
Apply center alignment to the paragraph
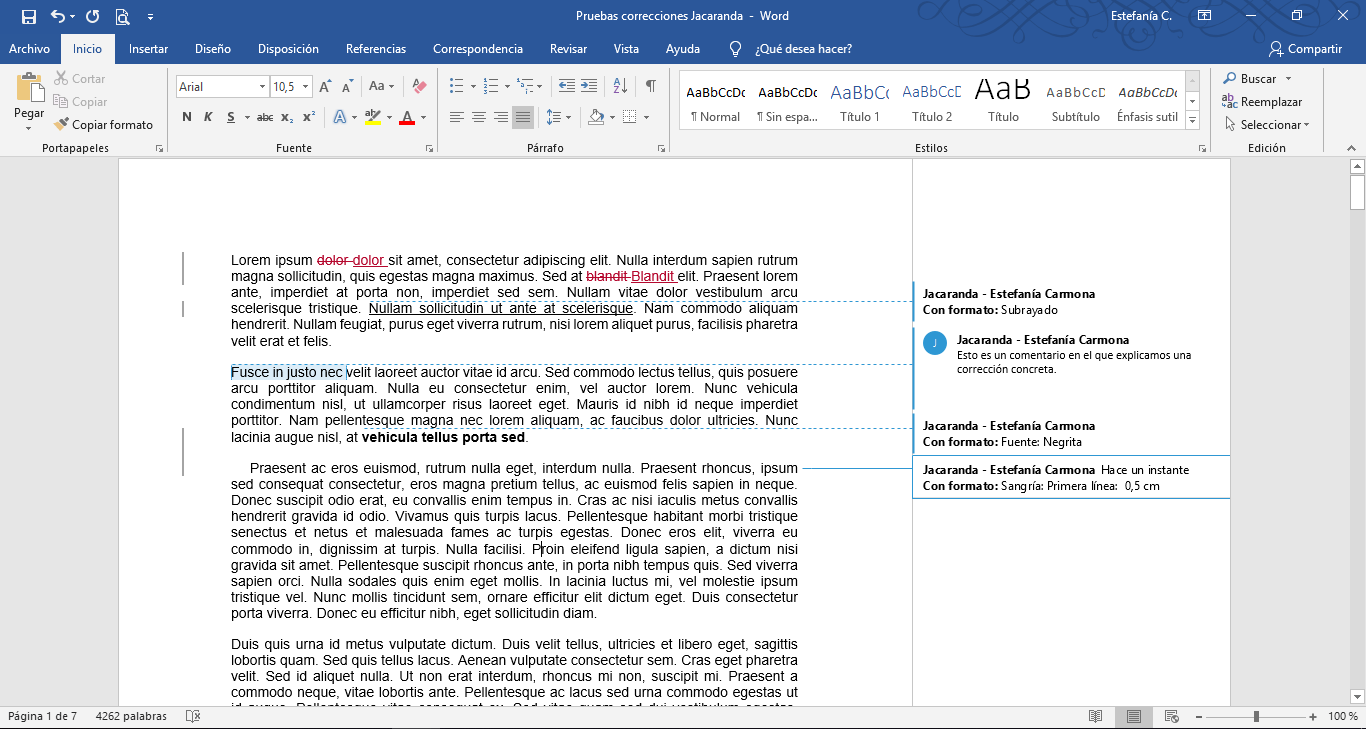[477, 116]
